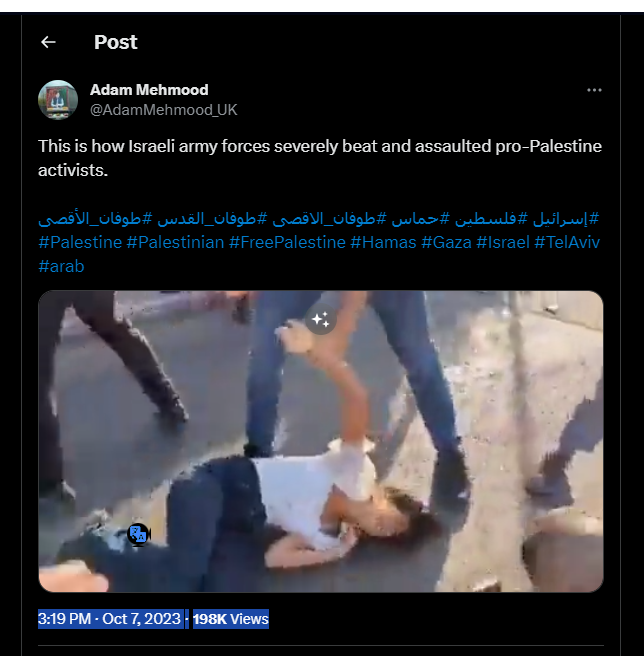The image size is (644, 656).
Task: Open the Arabic #إسرائيل hashtag
Action: [566, 218]
